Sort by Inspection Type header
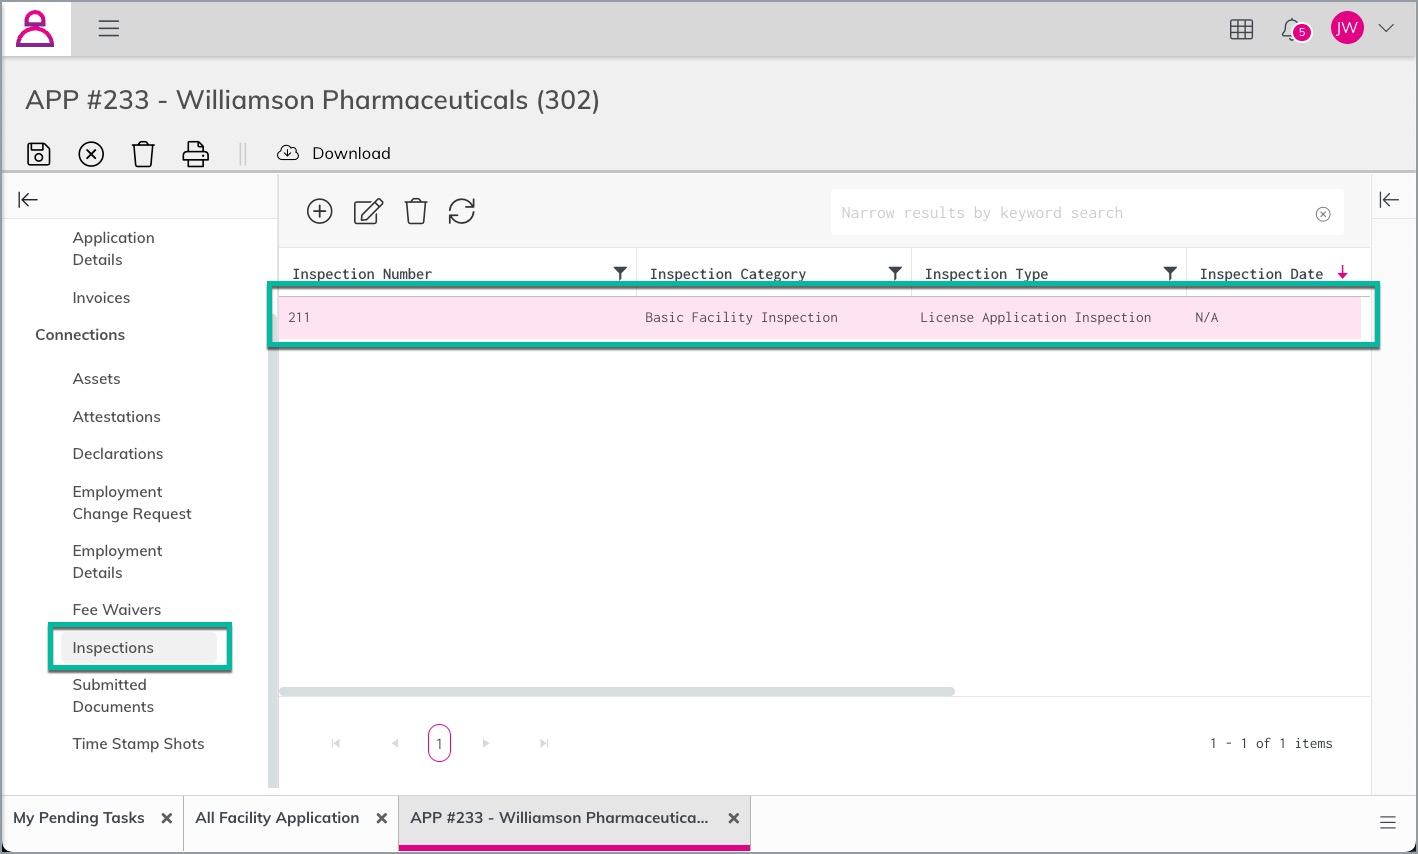Screen dimensions: 1418x854 click(x=987, y=274)
